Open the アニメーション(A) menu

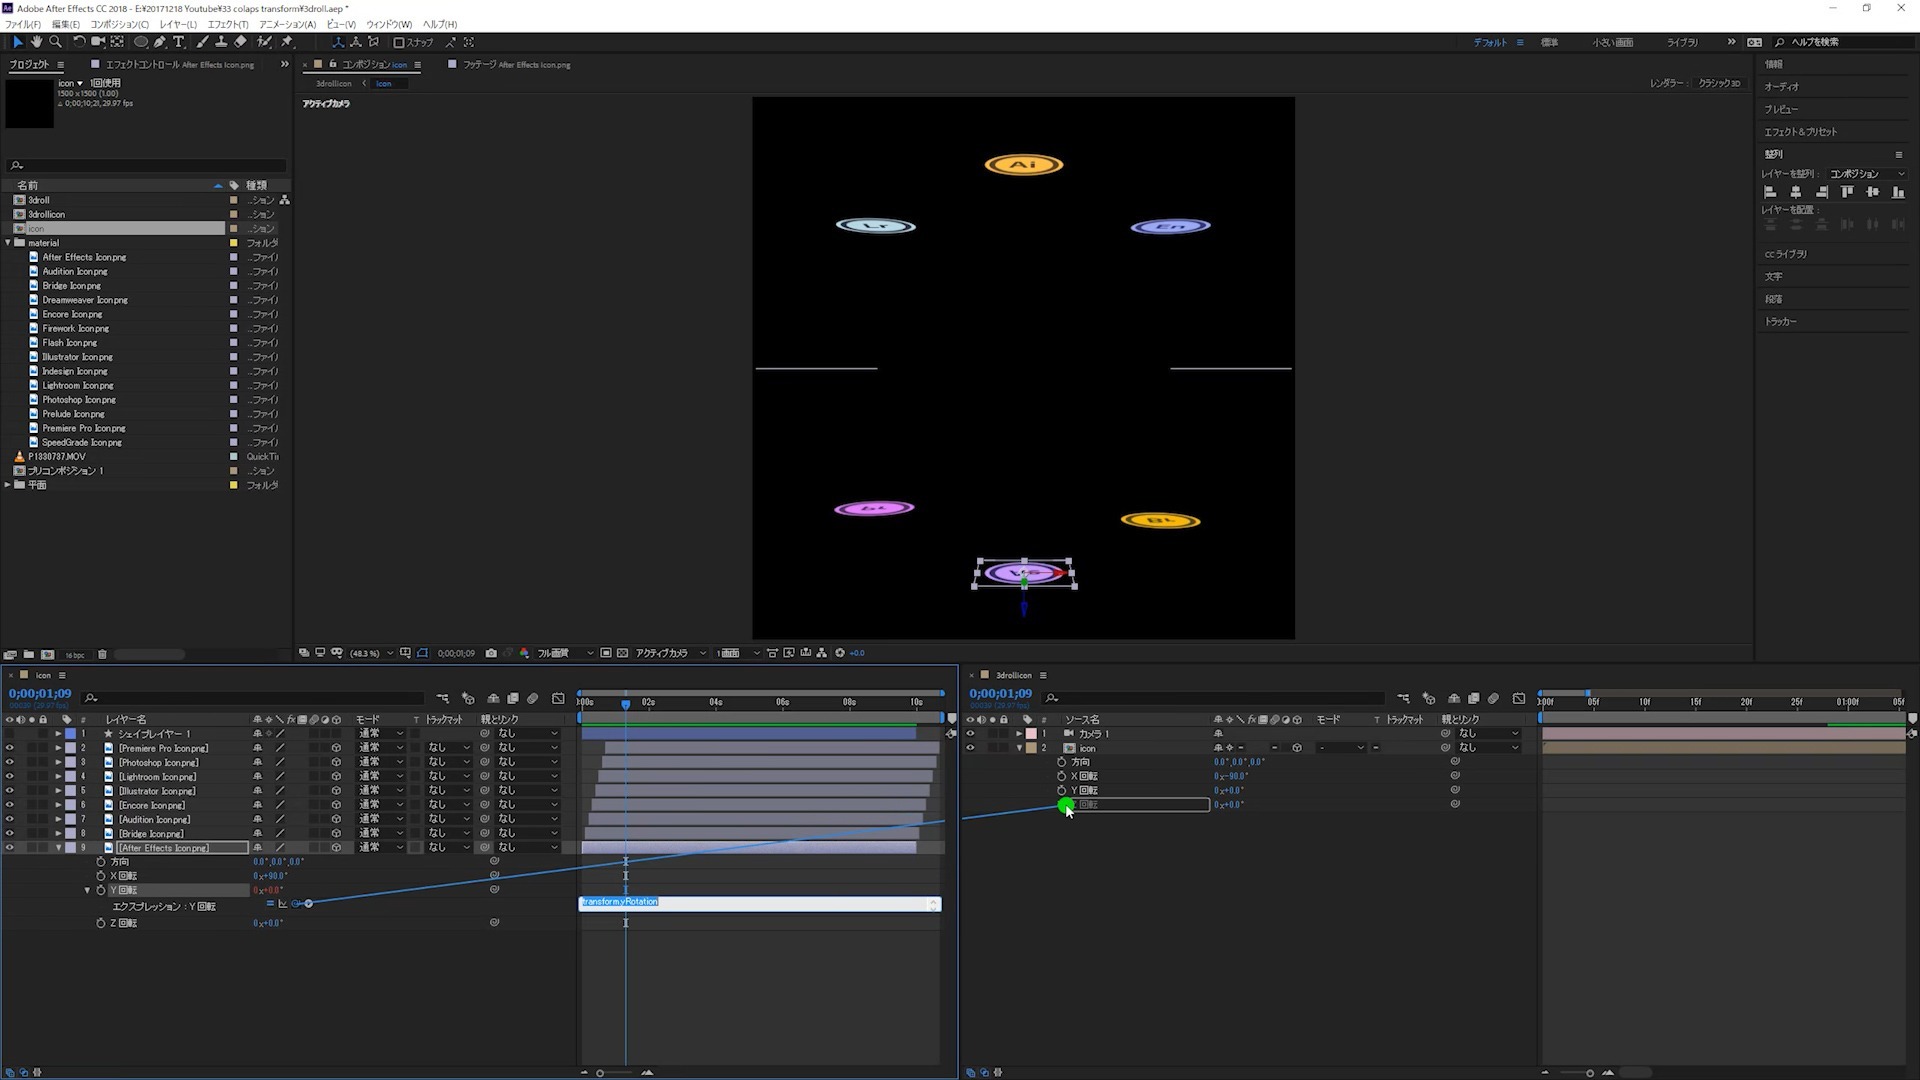[x=287, y=24]
